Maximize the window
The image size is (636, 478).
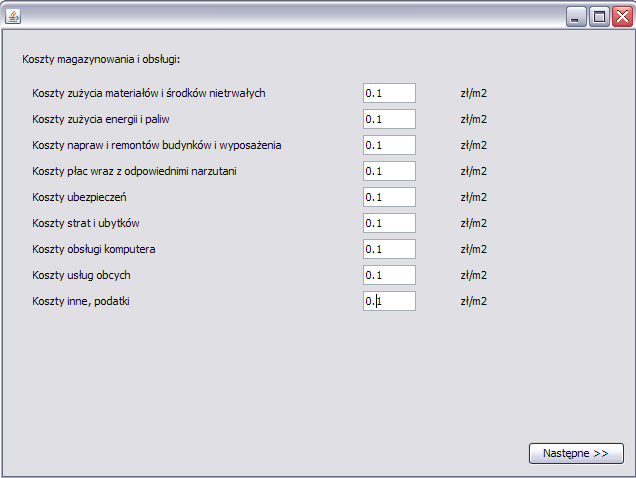599,17
